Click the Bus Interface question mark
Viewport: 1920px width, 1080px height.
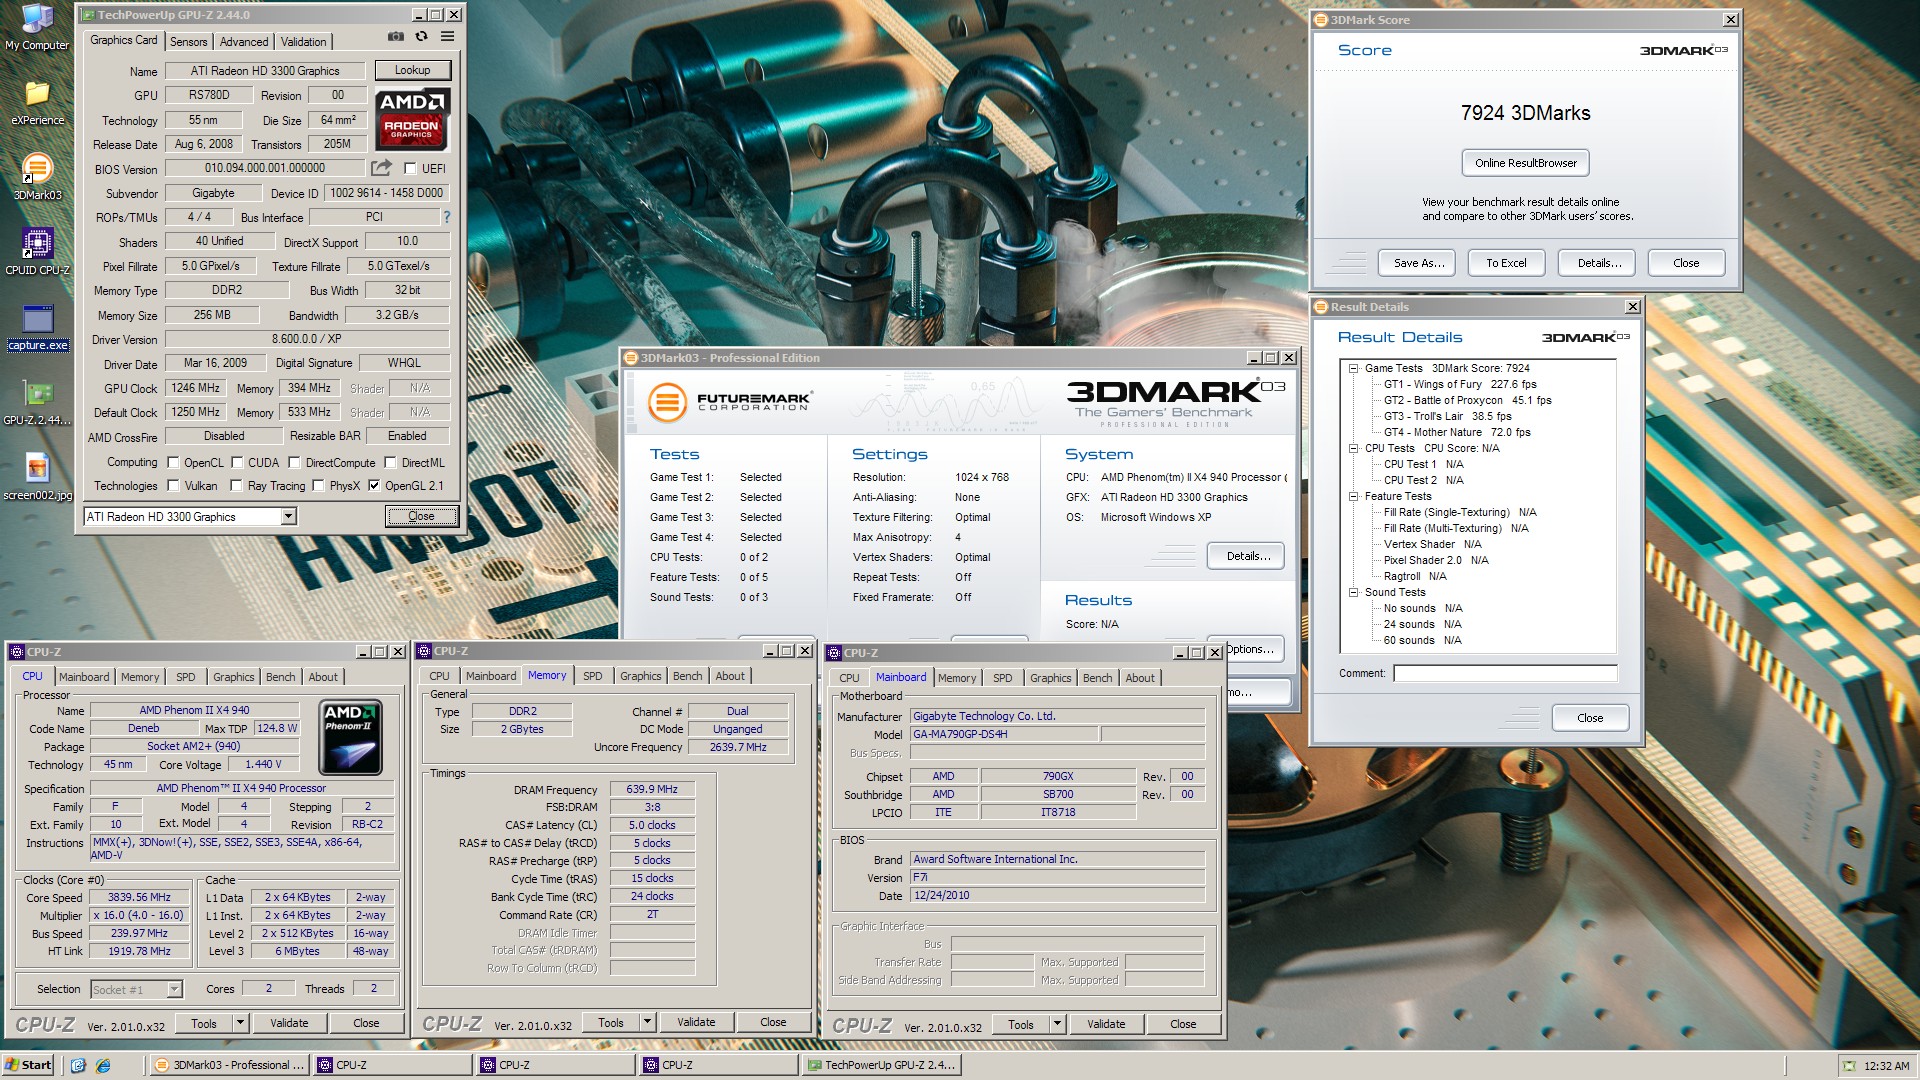tap(446, 217)
